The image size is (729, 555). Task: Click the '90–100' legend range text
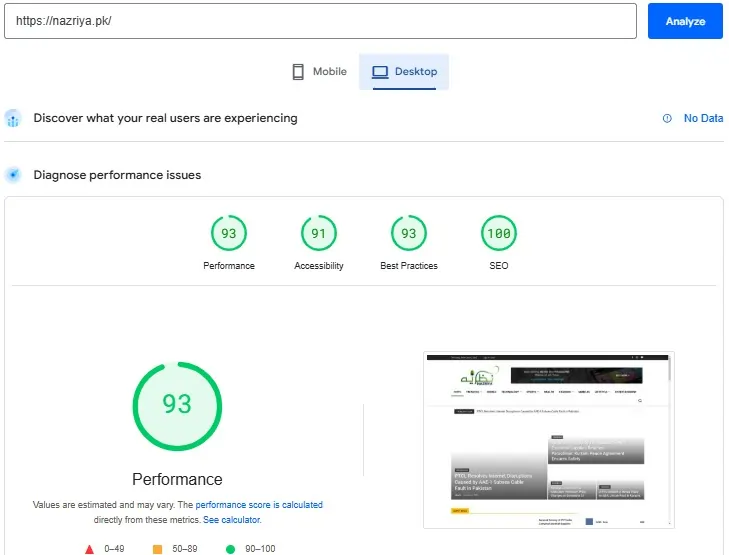pos(260,549)
